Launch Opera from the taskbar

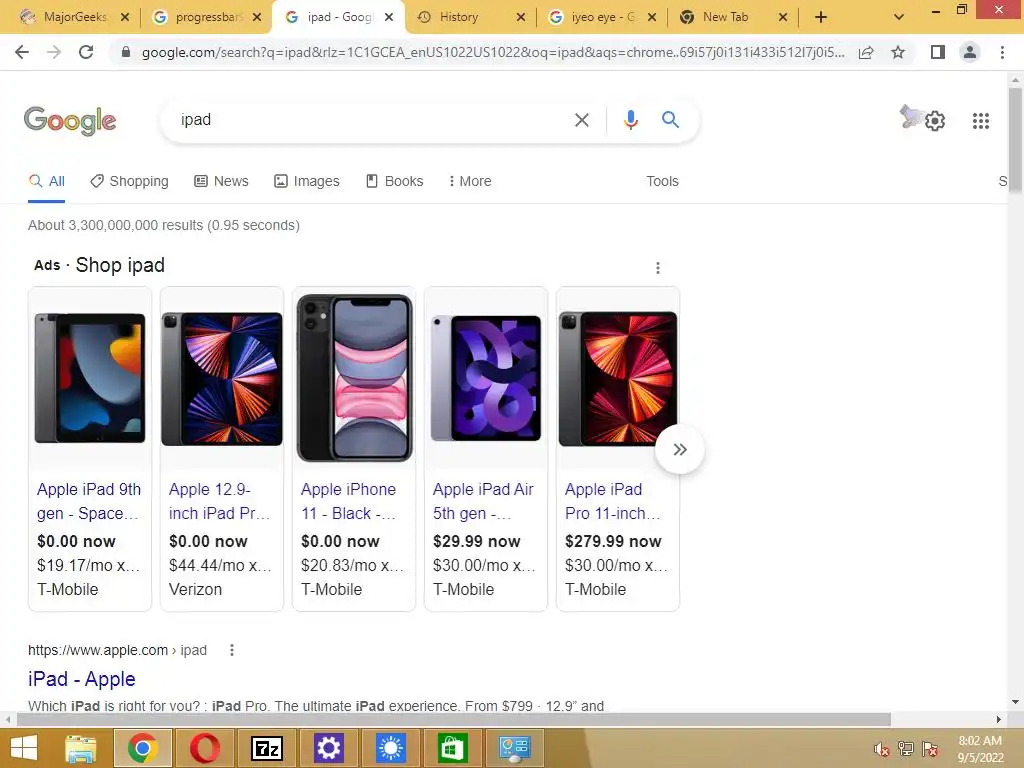click(204, 748)
